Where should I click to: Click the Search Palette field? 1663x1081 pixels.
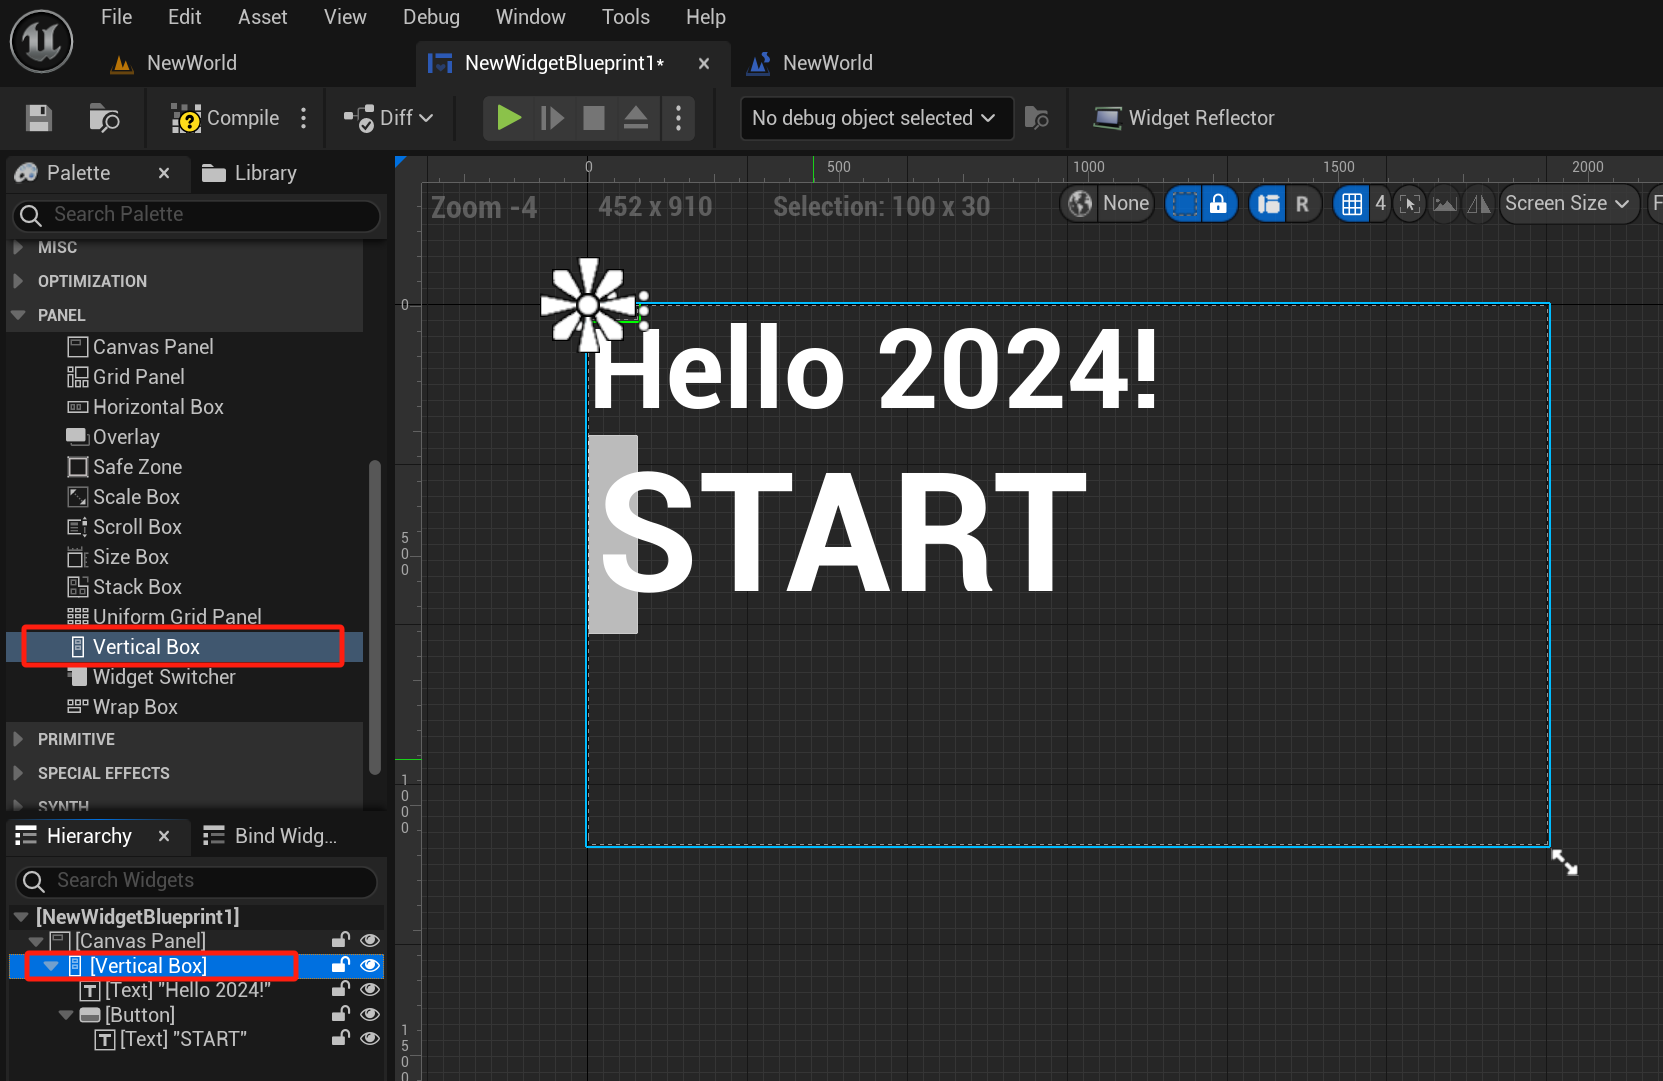[x=197, y=214]
